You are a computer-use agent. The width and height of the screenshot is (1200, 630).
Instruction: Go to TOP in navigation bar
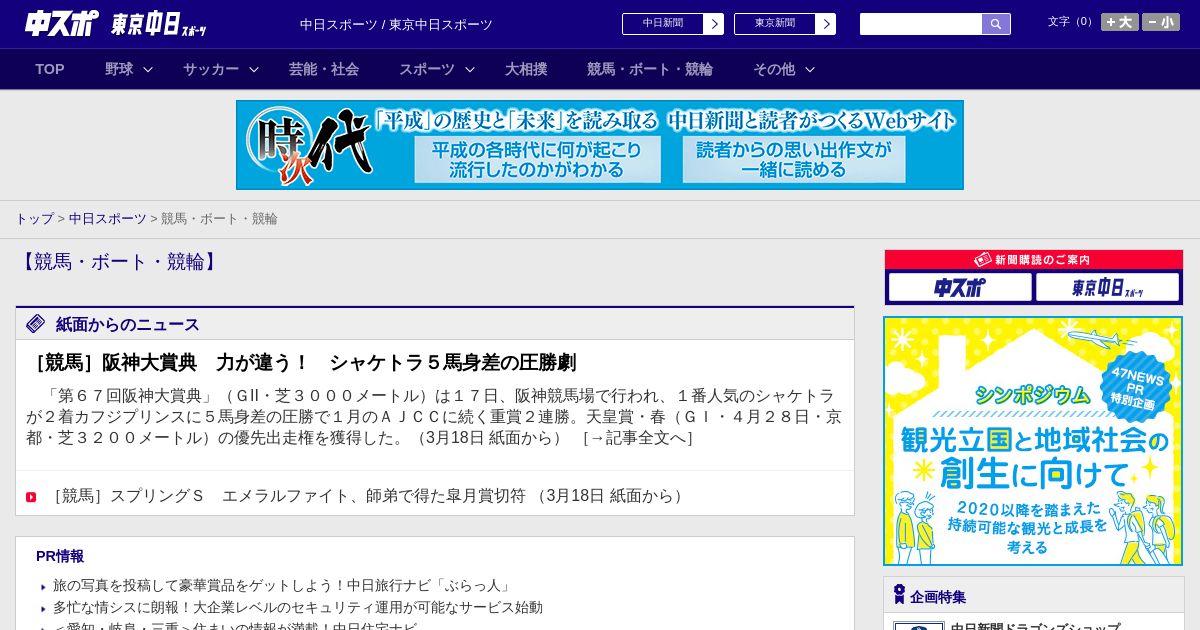50,69
